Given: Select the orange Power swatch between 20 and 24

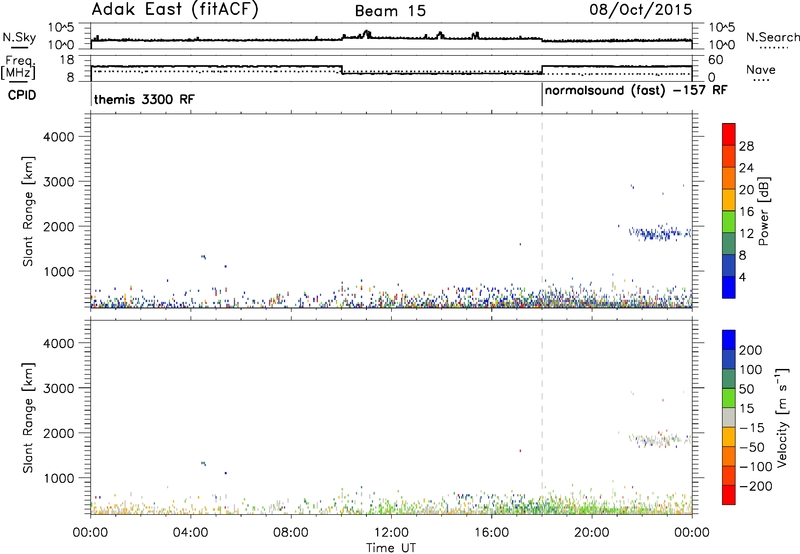Looking at the screenshot, I should click(x=729, y=179).
